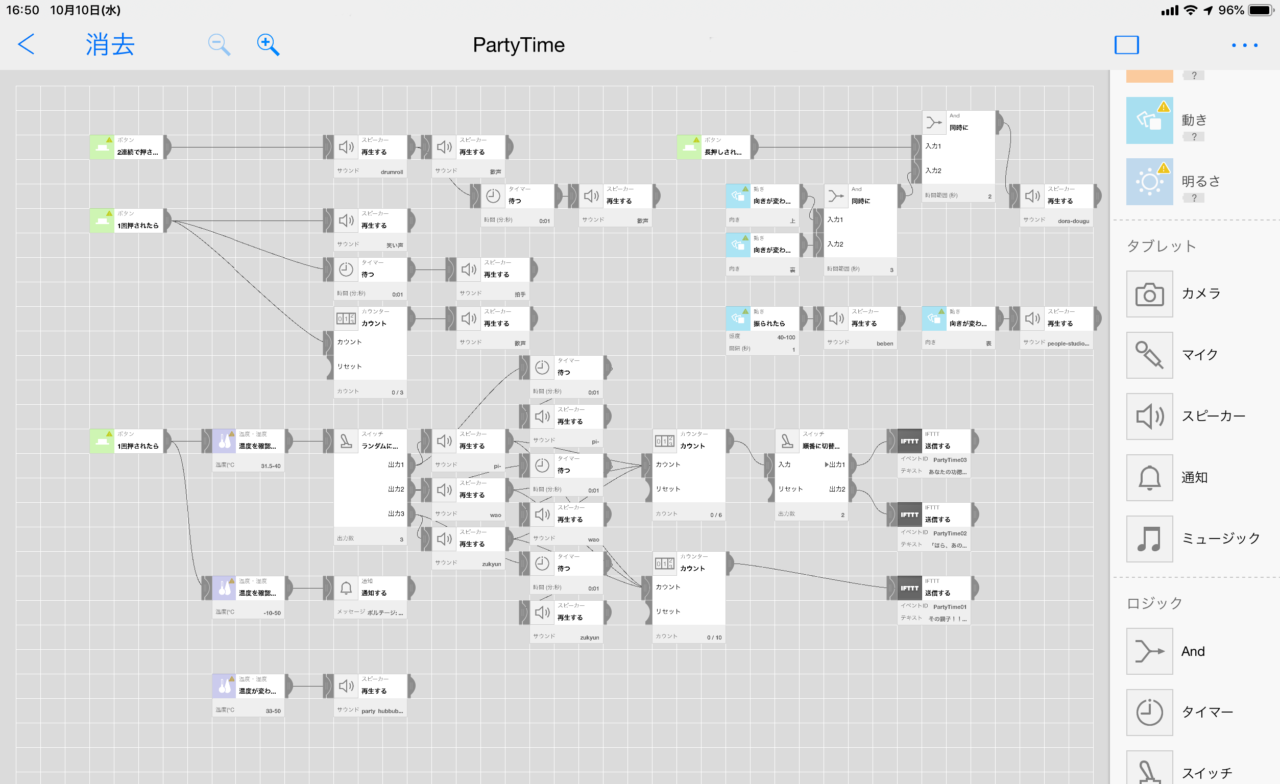Viewport: 1280px width, 784px height.
Task: Open the IFTTT node for event PartyTime03
Action: (934, 451)
